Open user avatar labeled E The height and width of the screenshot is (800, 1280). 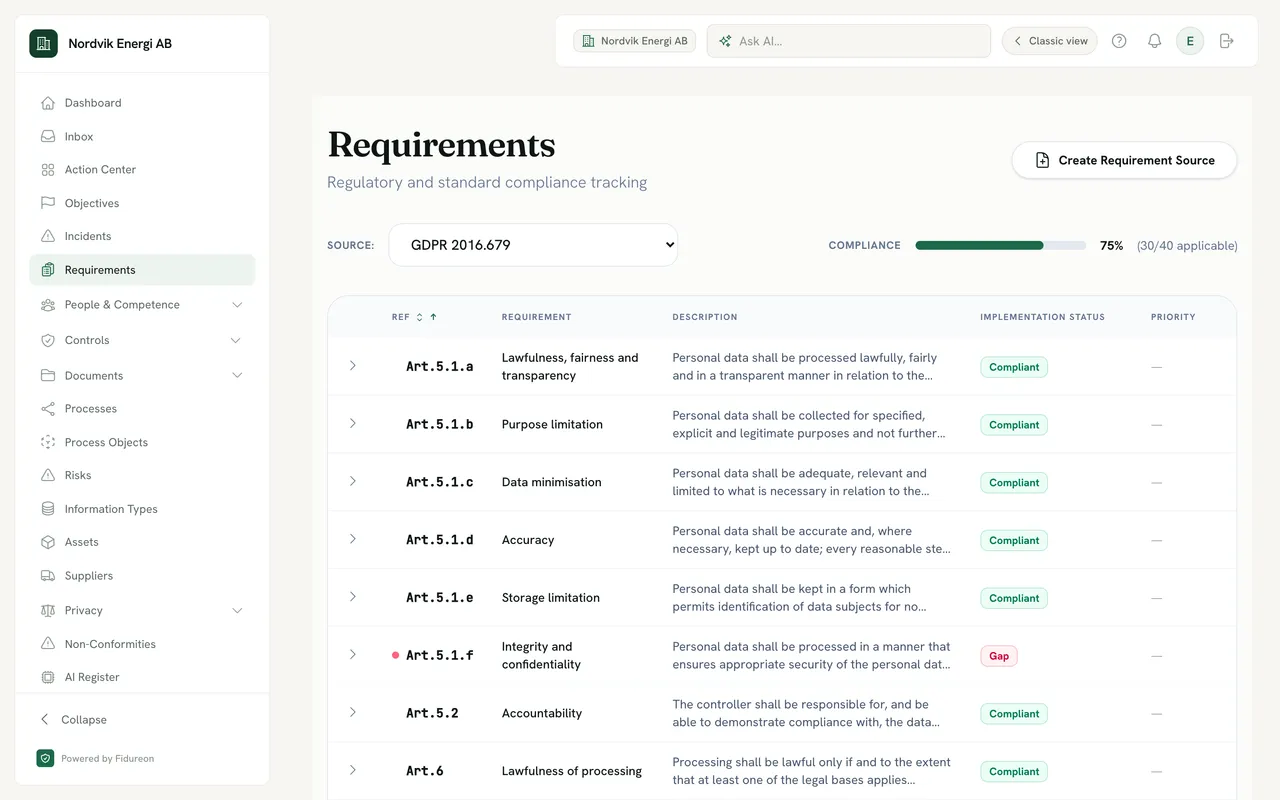tap(1190, 41)
